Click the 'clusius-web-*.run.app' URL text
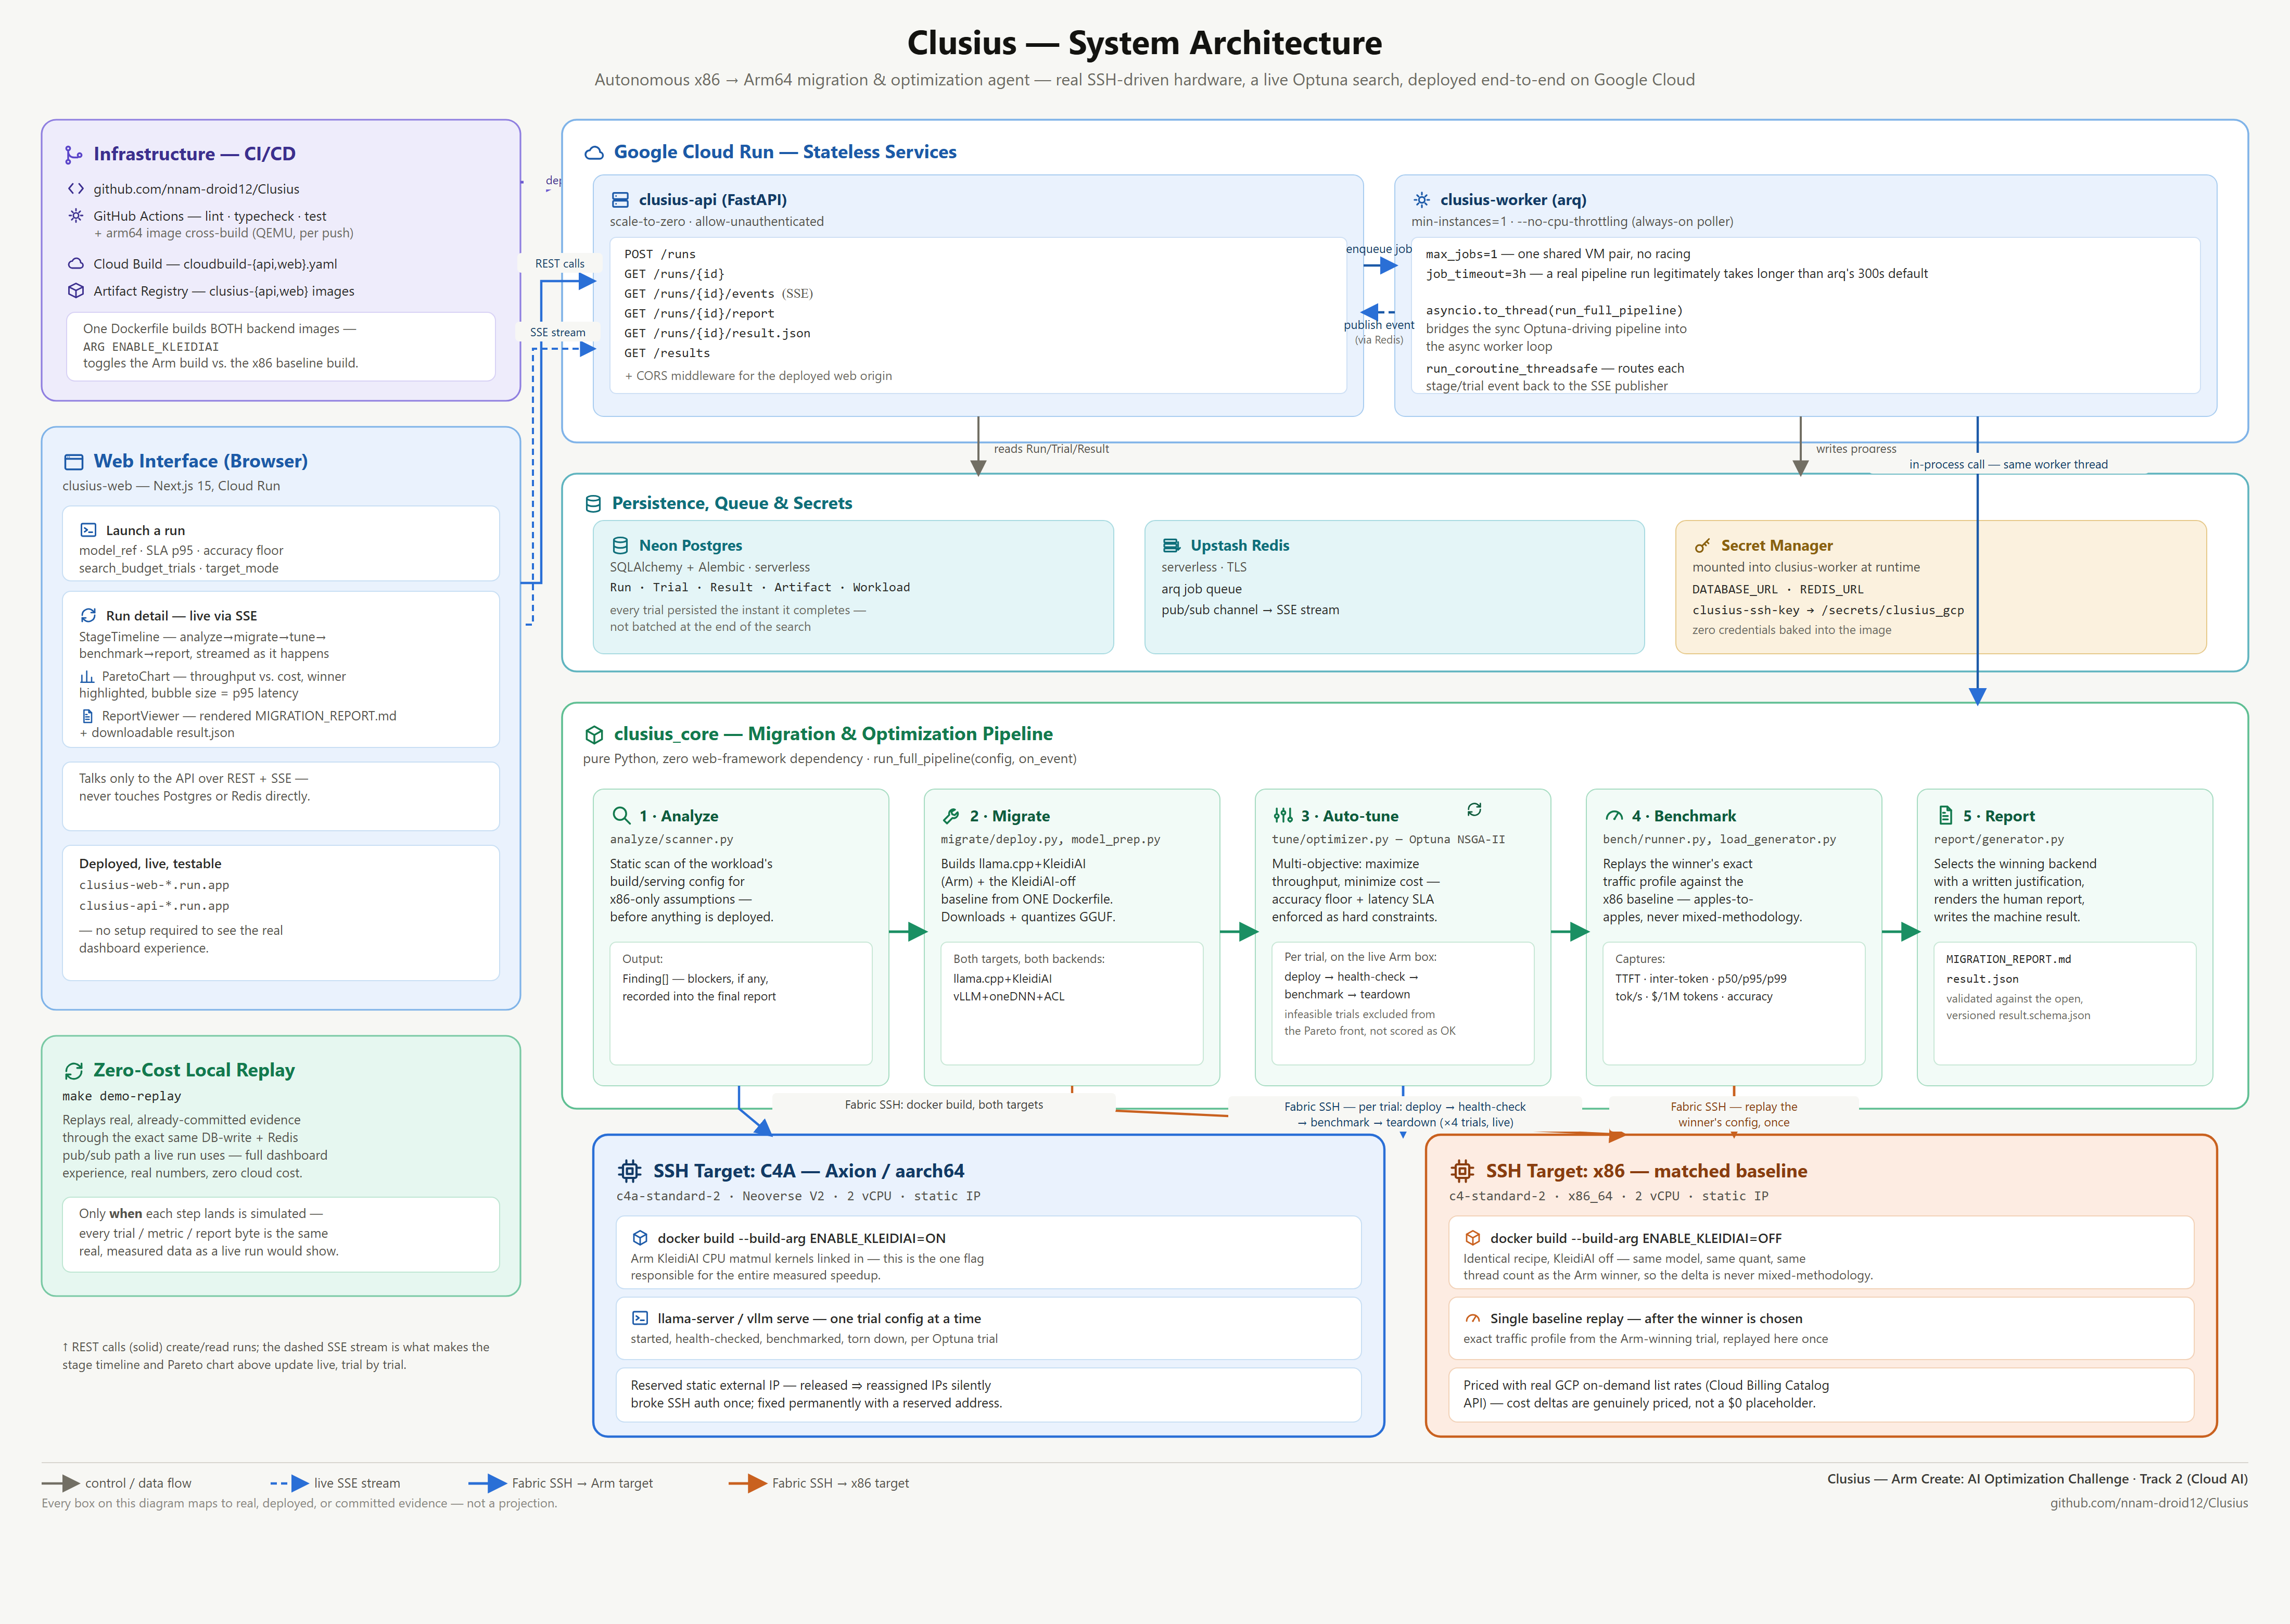 click(x=154, y=885)
